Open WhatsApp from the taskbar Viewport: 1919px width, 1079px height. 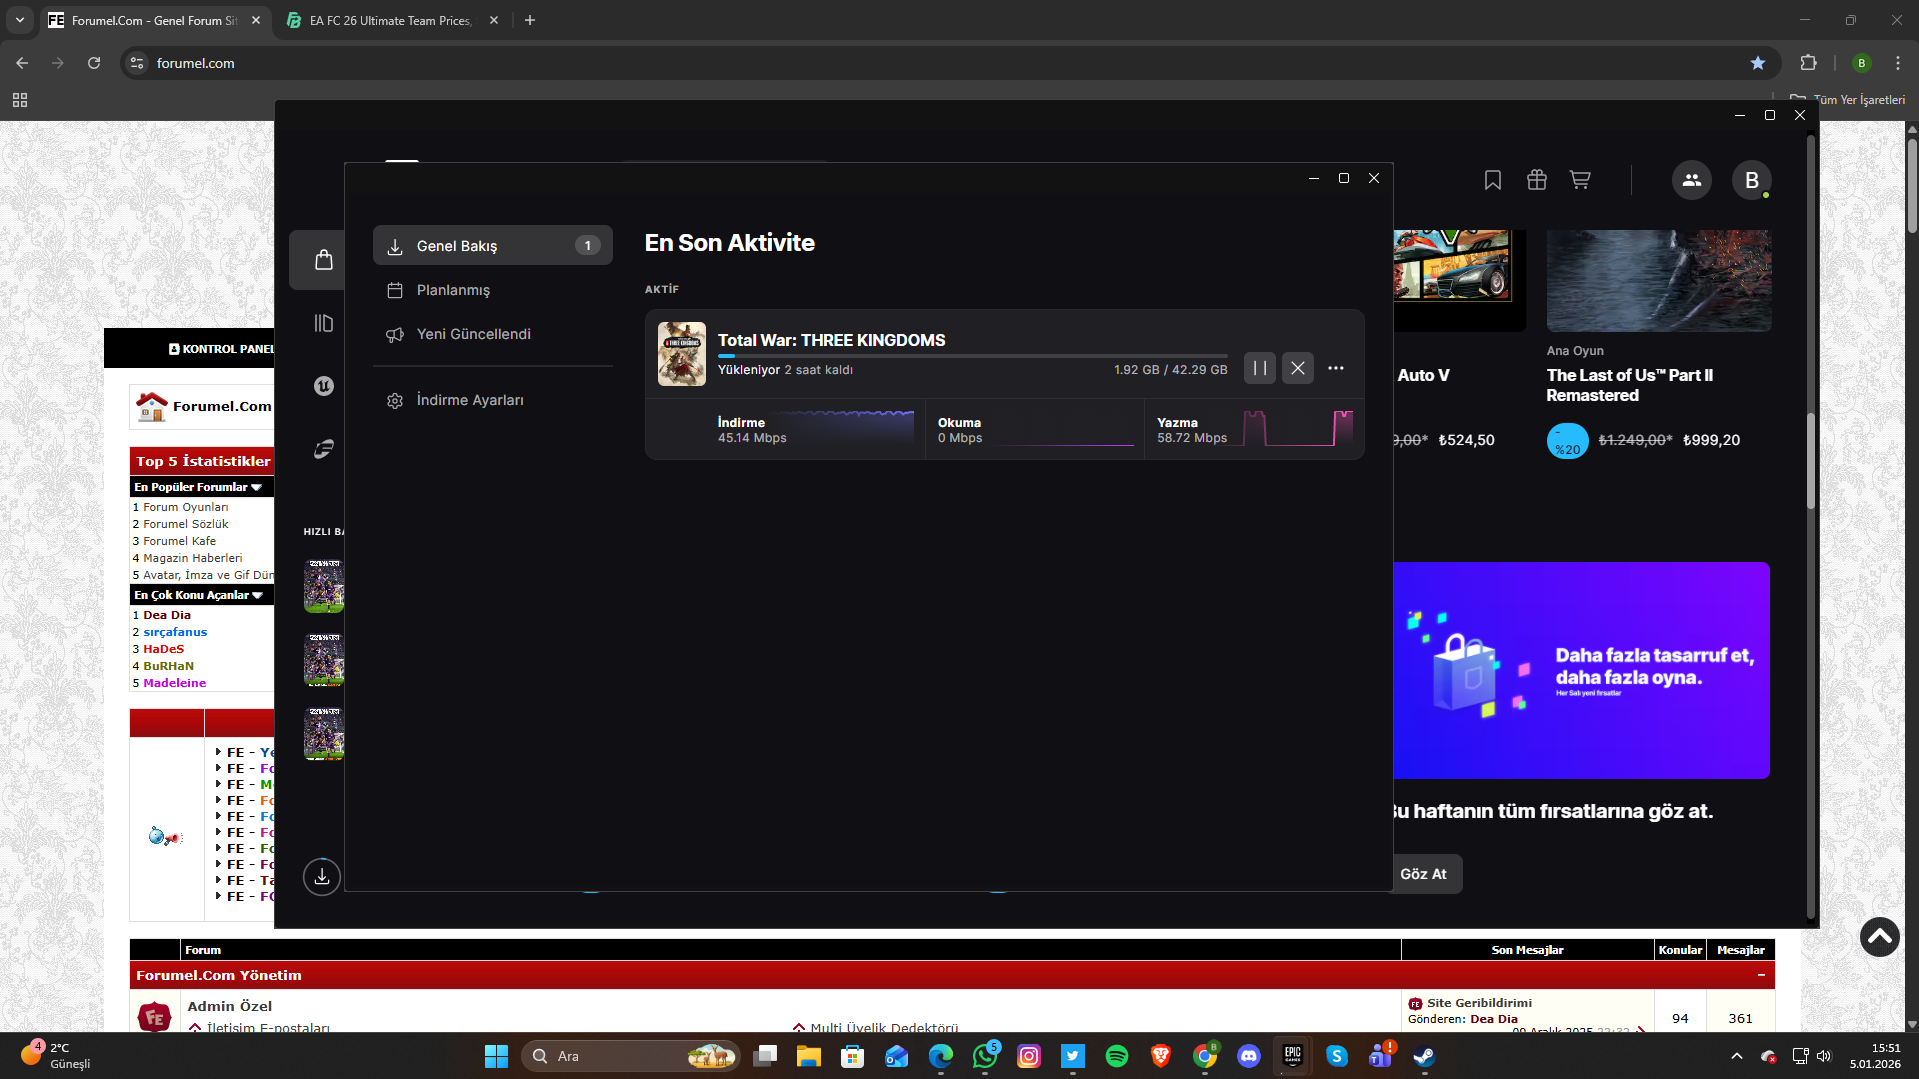pyautogui.click(x=985, y=1056)
